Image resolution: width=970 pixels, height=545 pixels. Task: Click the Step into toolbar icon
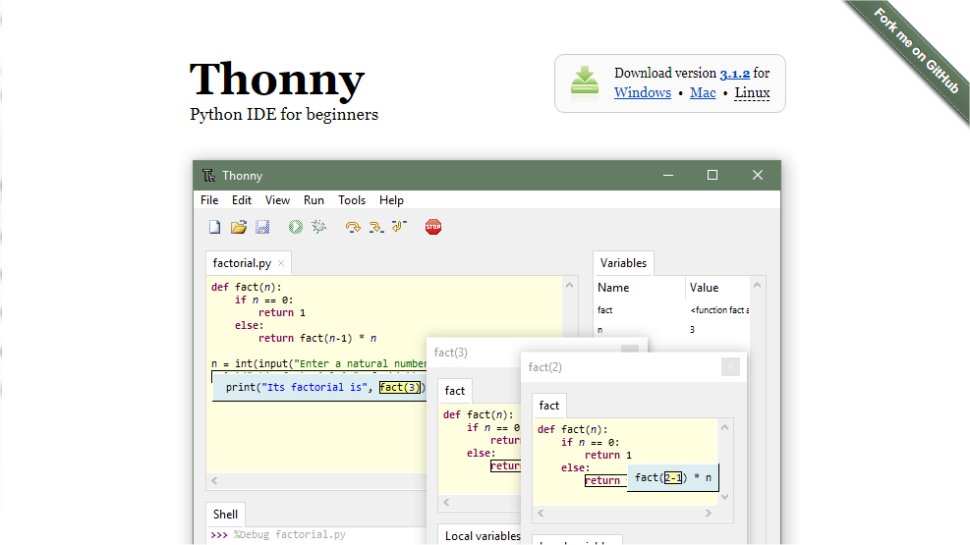(x=376, y=227)
